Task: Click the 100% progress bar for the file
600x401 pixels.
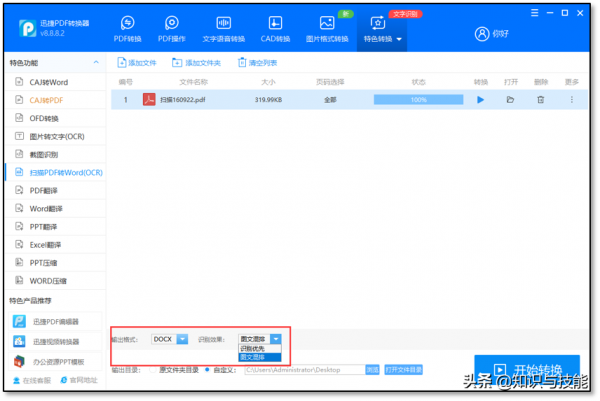Action: (x=418, y=100)
